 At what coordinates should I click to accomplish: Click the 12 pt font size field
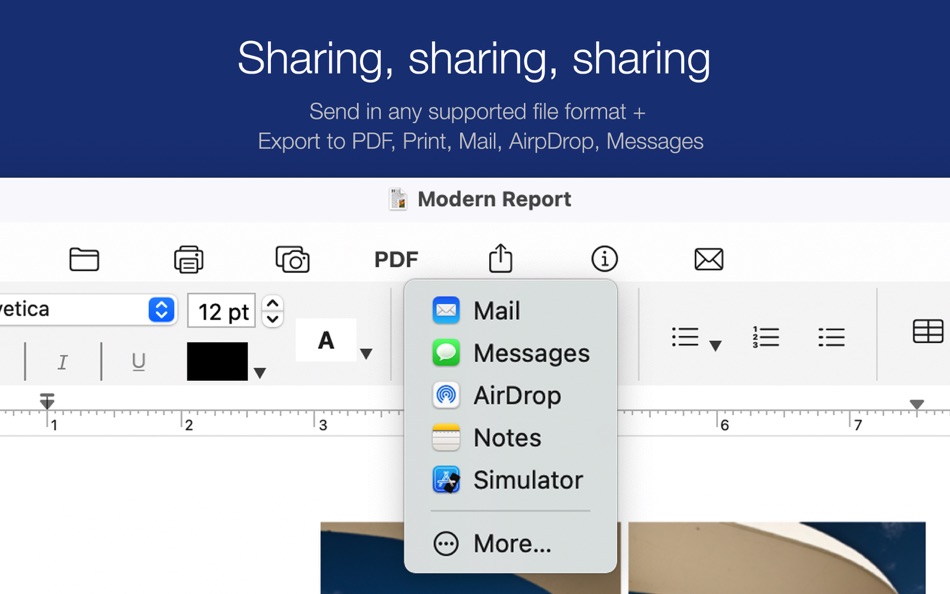(x=221, y=311)
